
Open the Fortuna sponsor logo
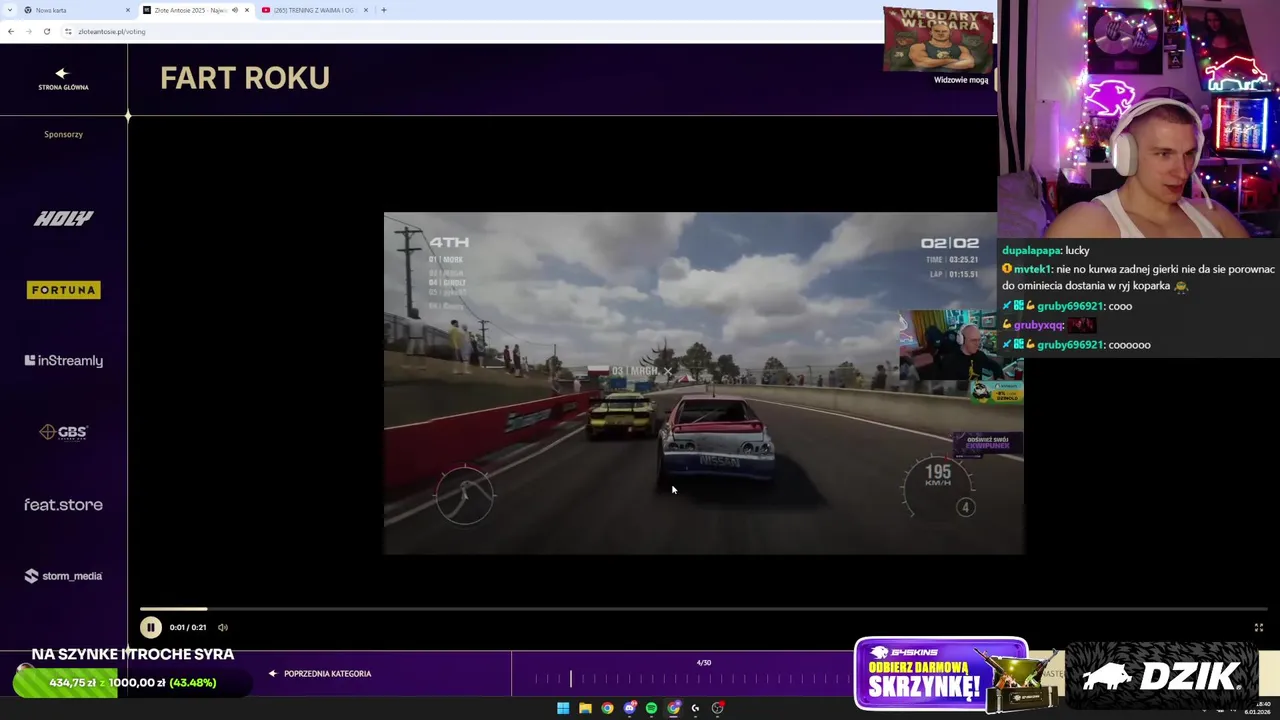(63, 290)
